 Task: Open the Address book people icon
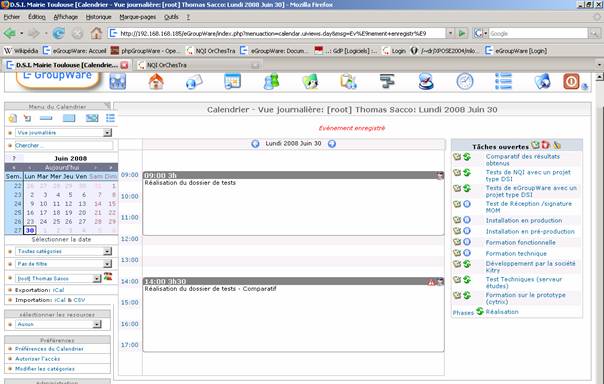(272, 82)
